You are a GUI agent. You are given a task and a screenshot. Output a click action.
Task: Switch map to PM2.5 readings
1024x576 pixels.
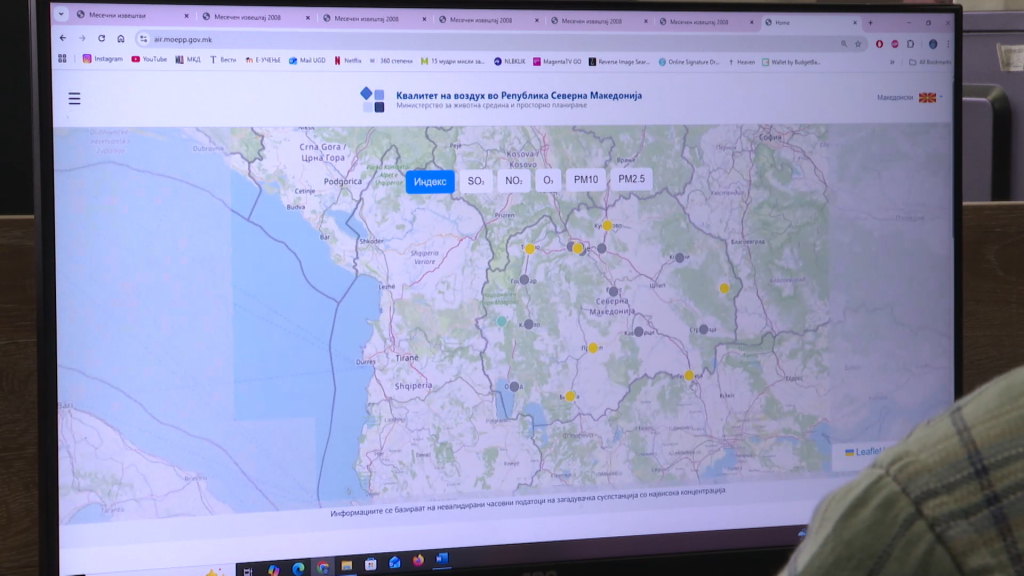click(x=631, y=180)
